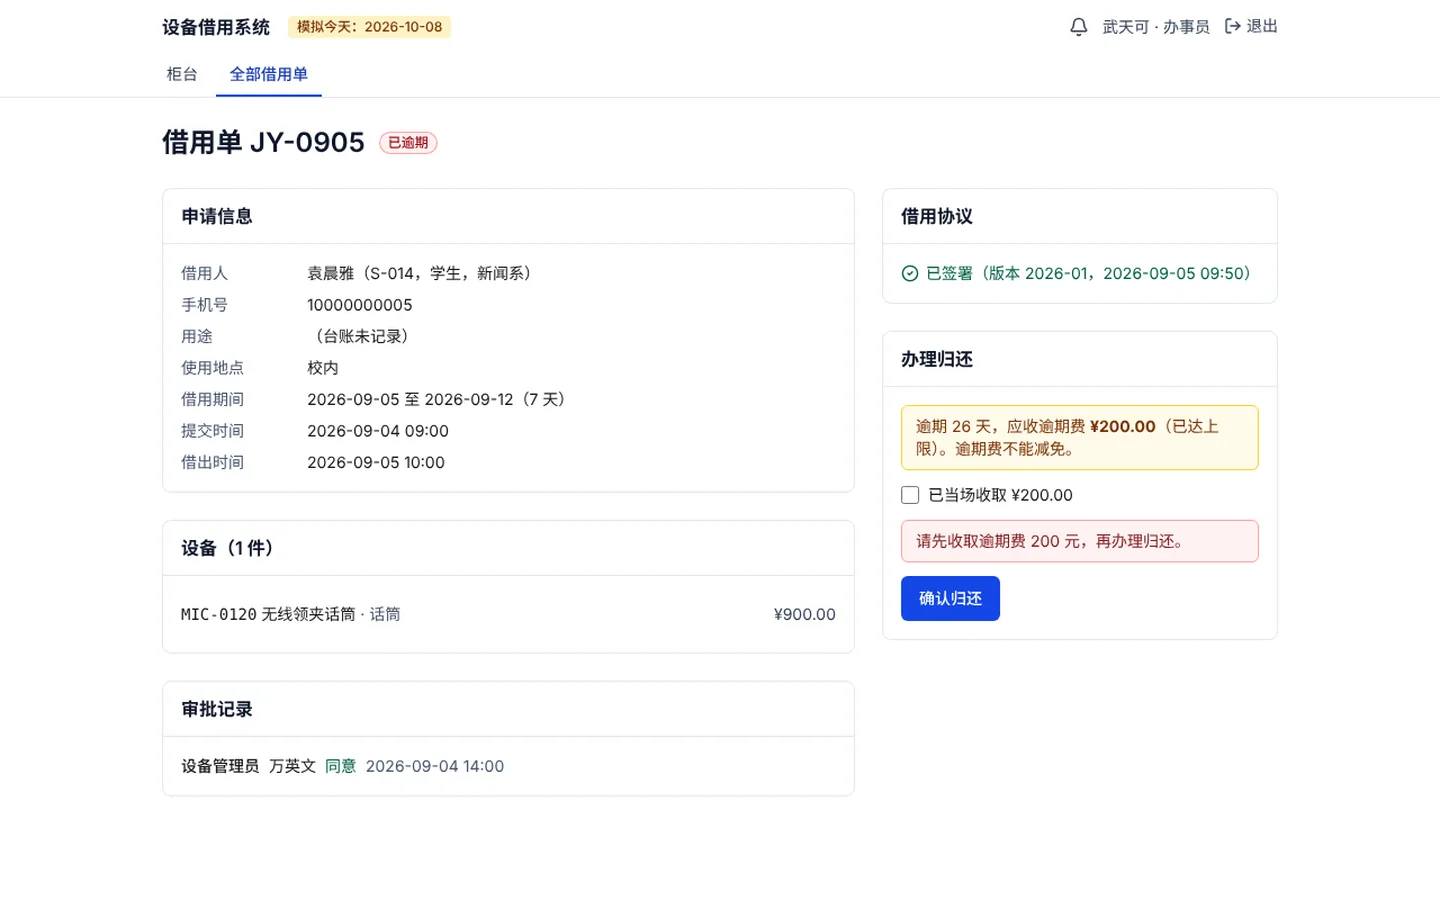Click device row MIC-0120 无线领夹话筒
1440x900 pixels.
point(508,614)
